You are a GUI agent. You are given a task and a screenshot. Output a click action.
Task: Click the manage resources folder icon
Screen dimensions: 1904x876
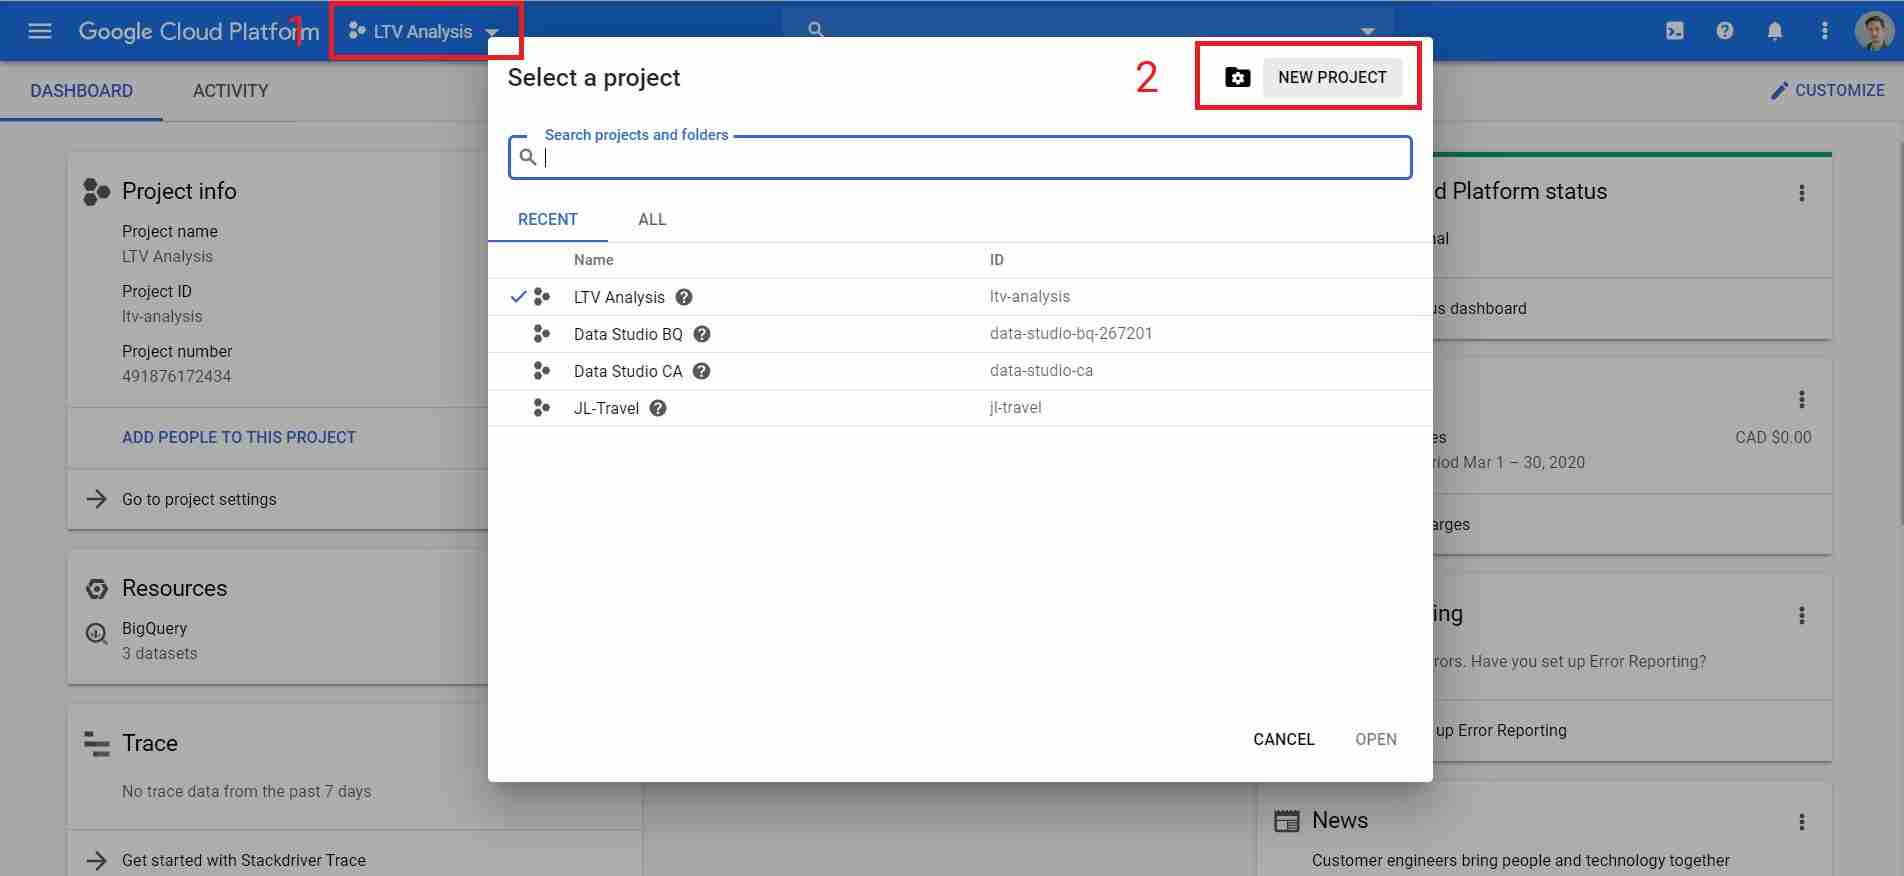point(1238,77)
